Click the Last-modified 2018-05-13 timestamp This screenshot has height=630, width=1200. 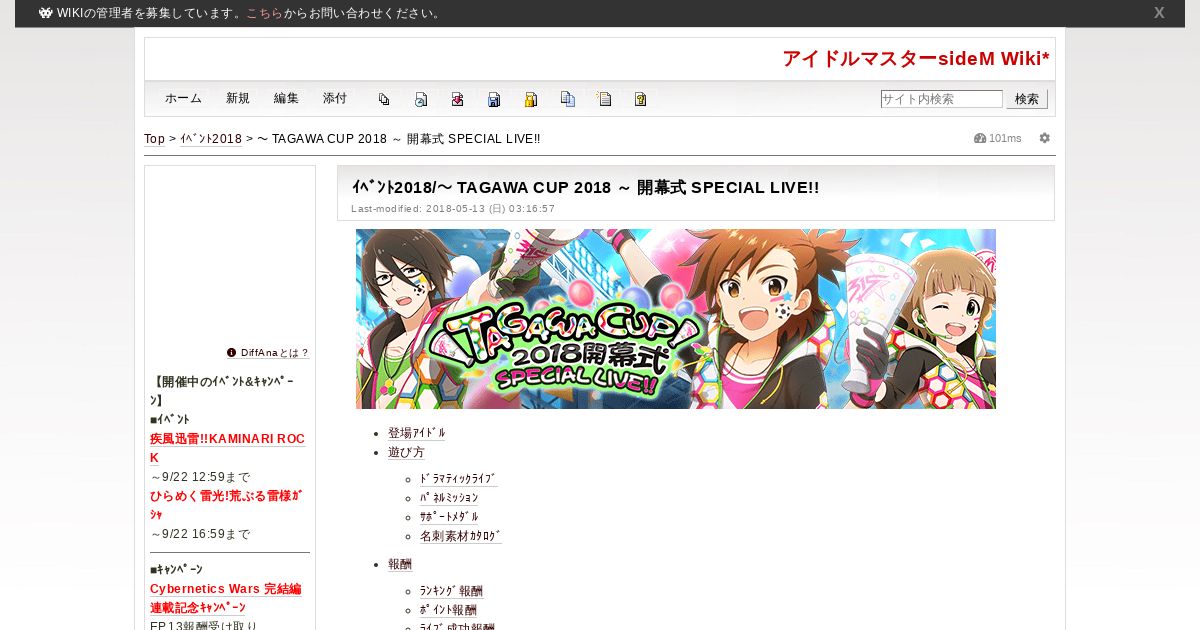(x=453, y=209)
